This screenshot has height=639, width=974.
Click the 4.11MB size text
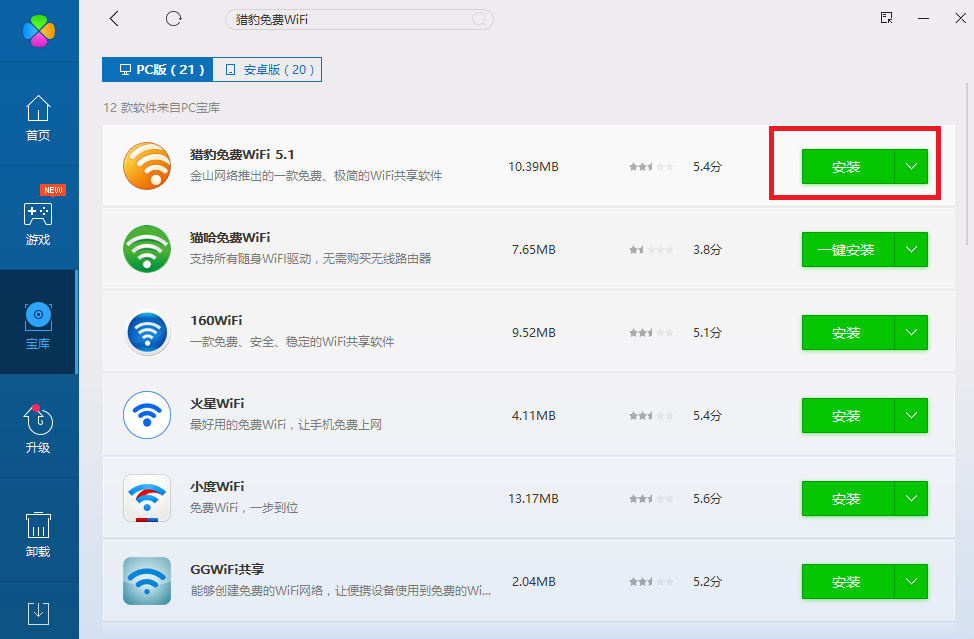pyautogui.click(x=534, y=415)
